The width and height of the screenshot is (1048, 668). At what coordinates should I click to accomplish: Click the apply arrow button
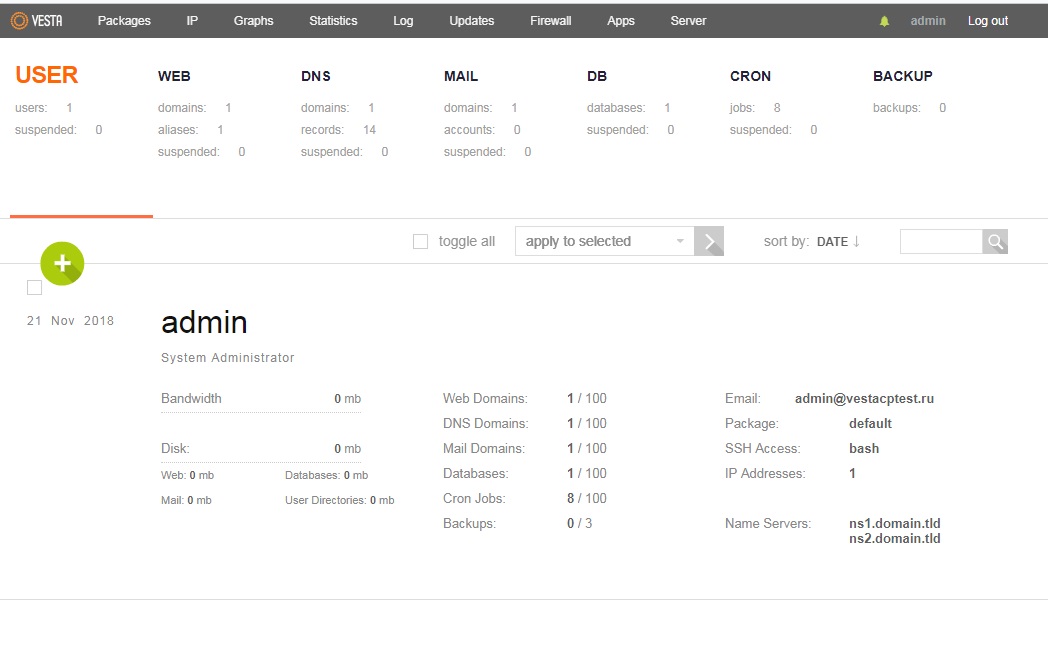709,241
